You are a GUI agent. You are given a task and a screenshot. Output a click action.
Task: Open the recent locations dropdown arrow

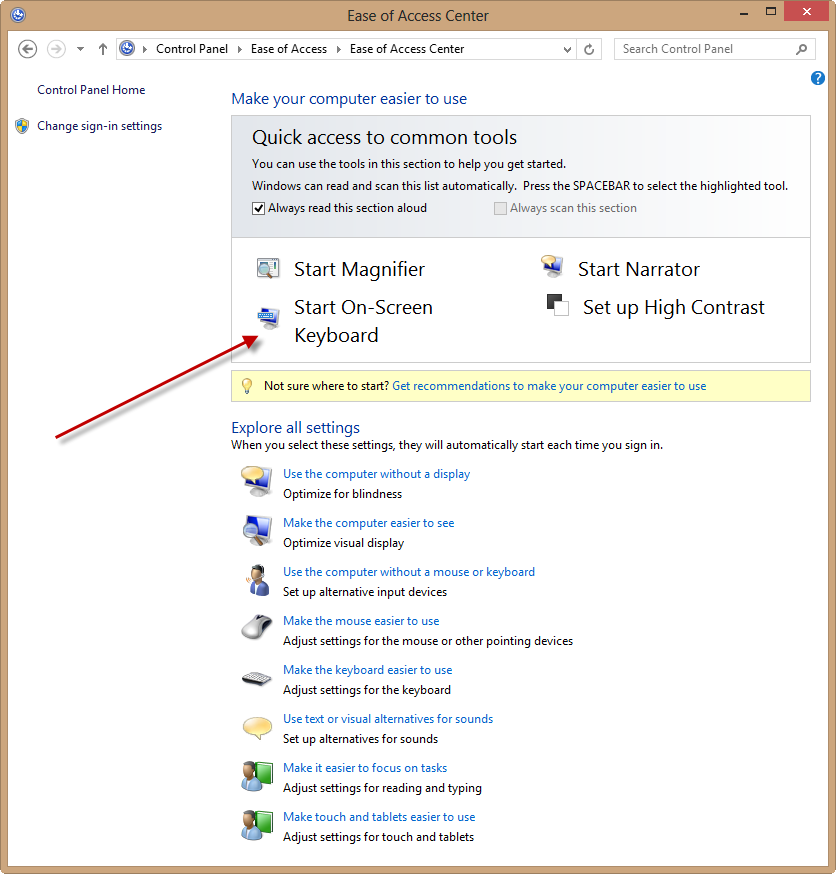[x=80, y=49]
